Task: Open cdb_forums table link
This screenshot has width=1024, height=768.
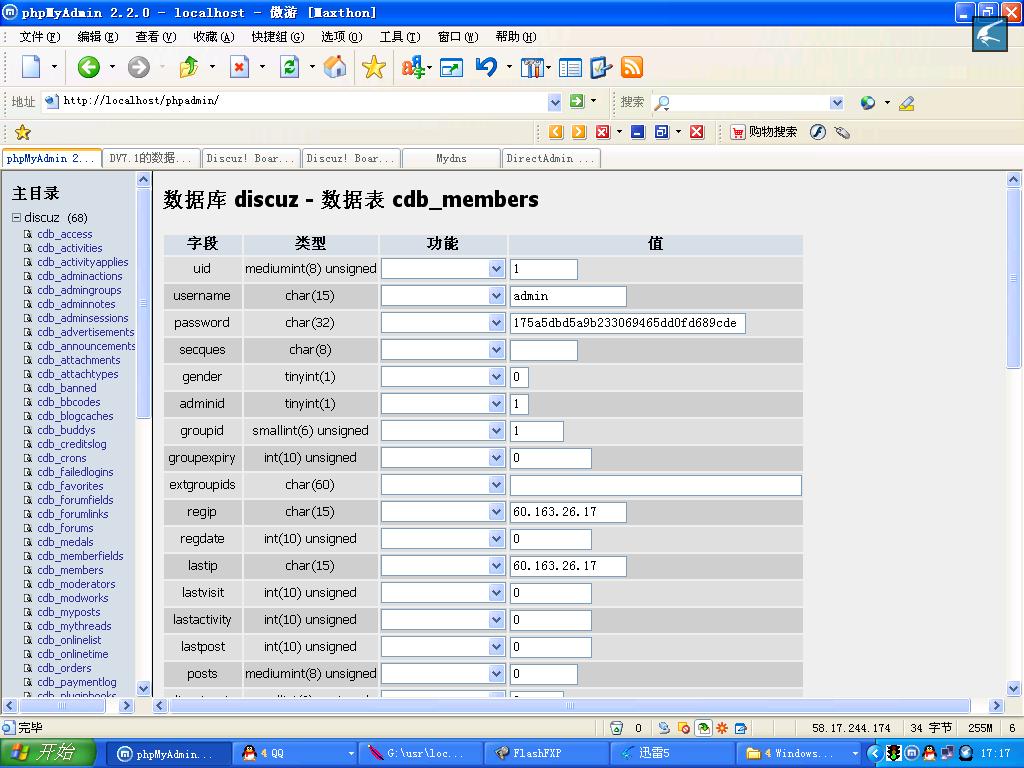Action: point(65,528)
